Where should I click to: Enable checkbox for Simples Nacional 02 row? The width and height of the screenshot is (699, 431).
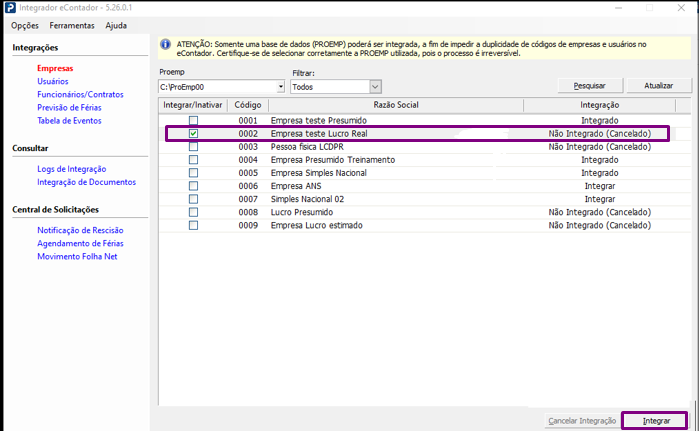point(193,199)
